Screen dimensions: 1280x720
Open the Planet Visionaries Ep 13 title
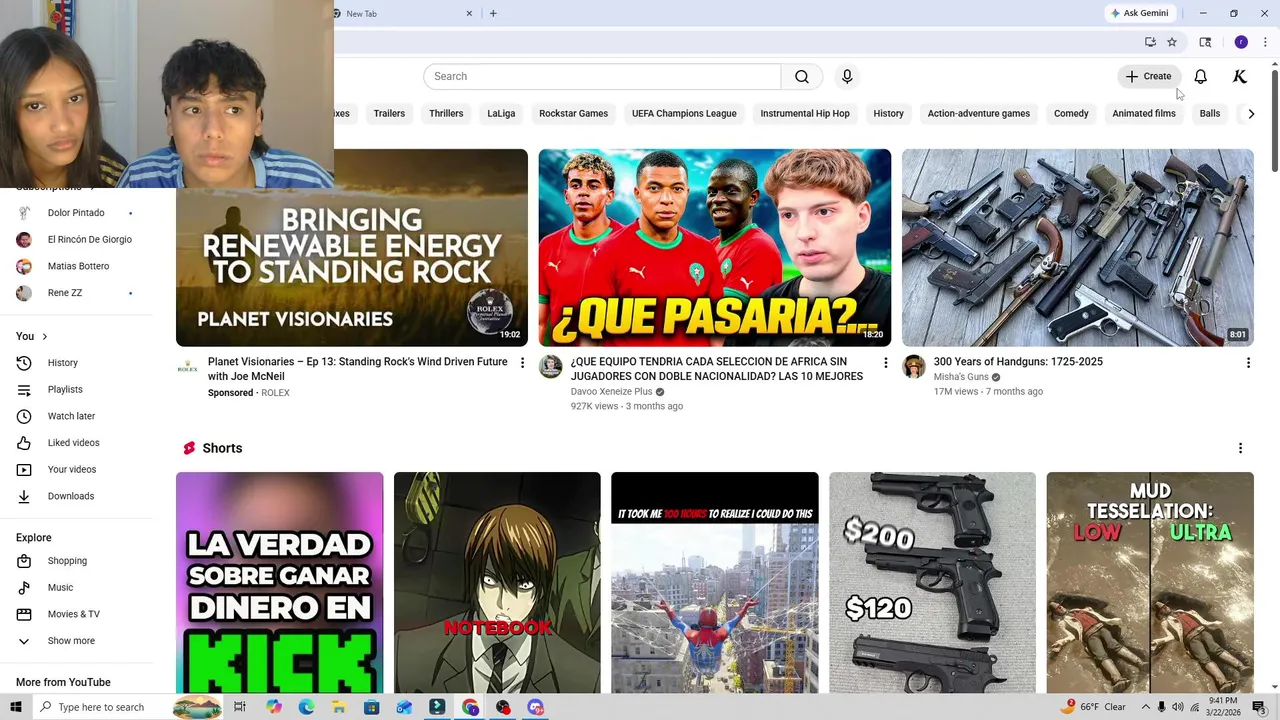coord(358,369)
